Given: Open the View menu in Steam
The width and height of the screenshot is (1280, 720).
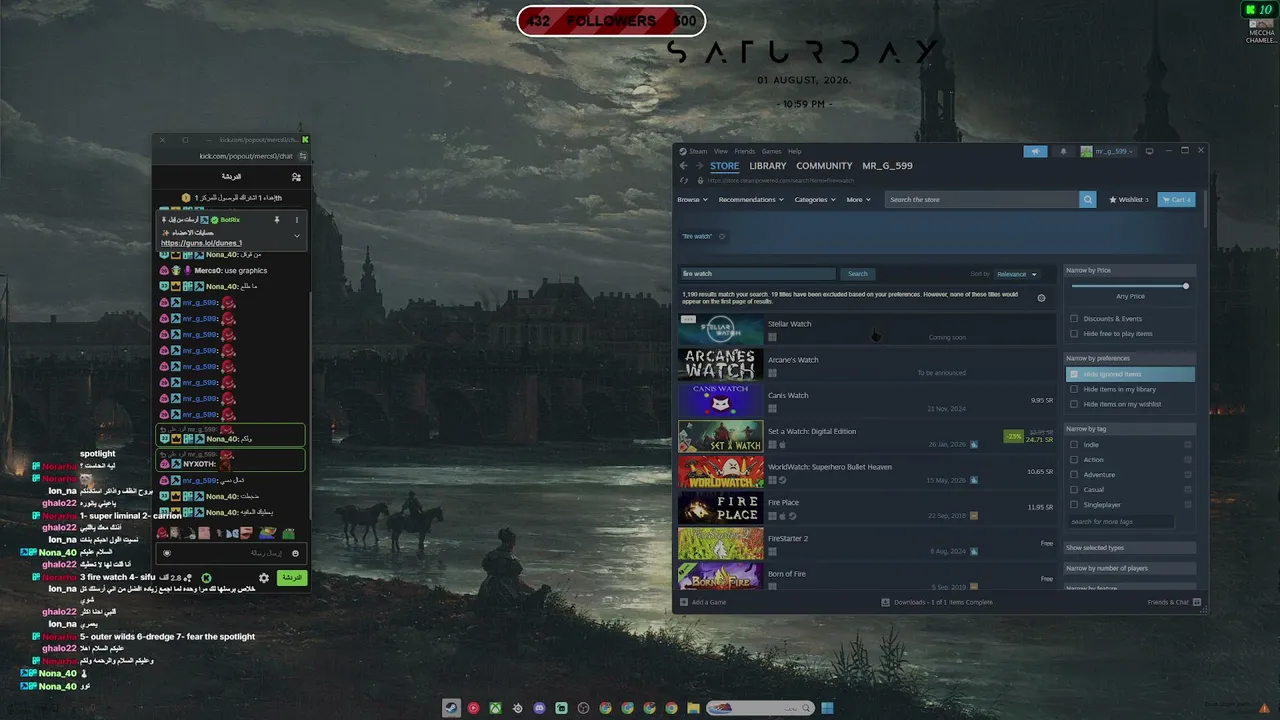Looking at the screenshot, I should click(720, 151).
